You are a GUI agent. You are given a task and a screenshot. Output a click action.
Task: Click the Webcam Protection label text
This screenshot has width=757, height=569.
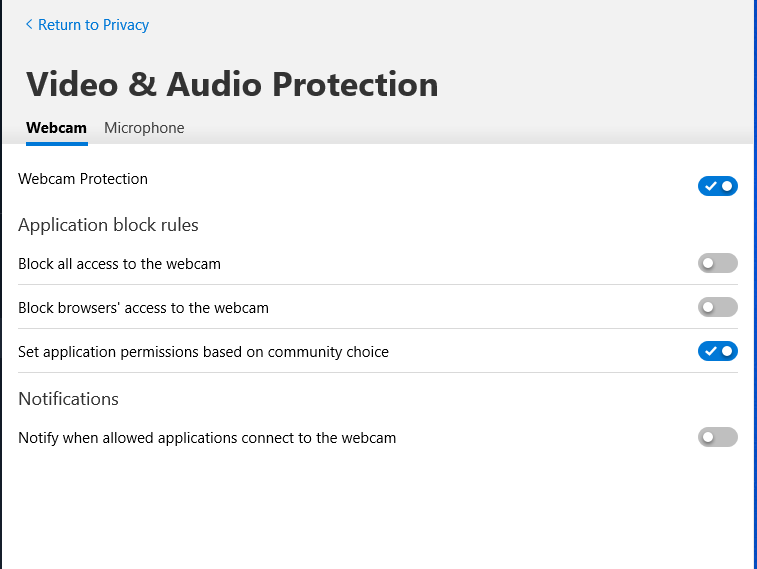(x=83, y=179)
